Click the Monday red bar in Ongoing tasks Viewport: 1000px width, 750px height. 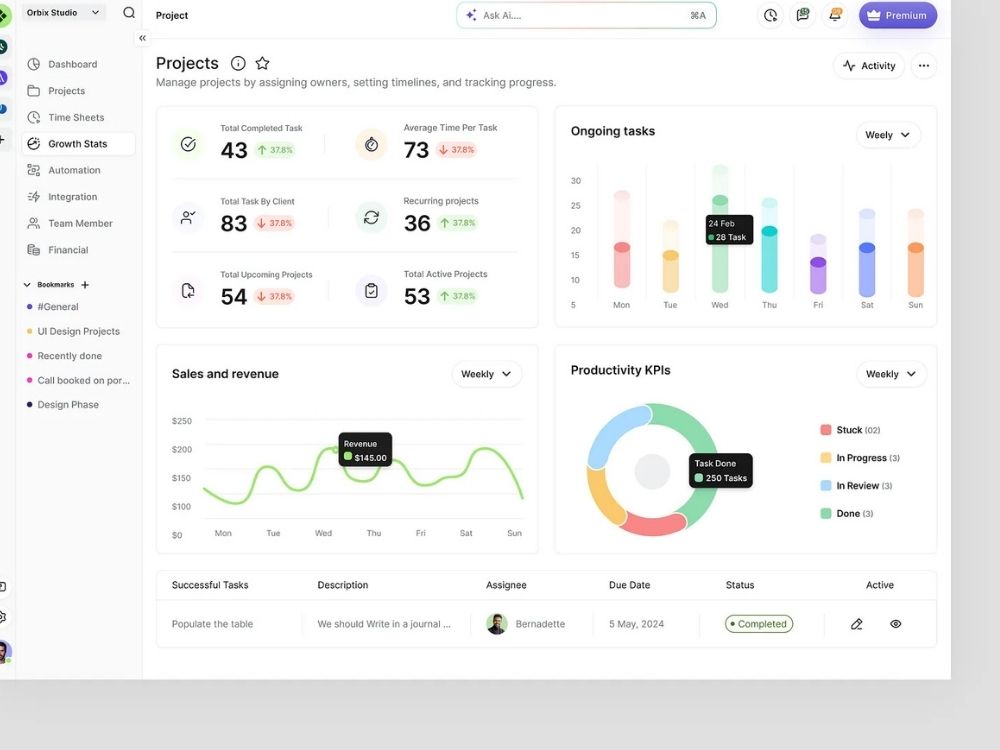[x=622, y=266]
